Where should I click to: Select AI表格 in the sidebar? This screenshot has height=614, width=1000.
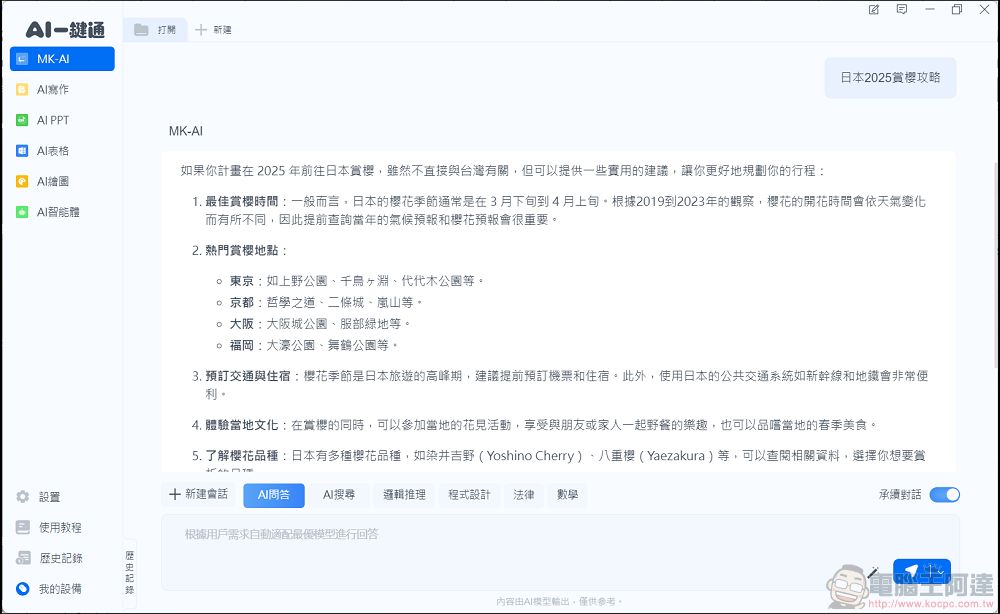click(x=52, y=151)
